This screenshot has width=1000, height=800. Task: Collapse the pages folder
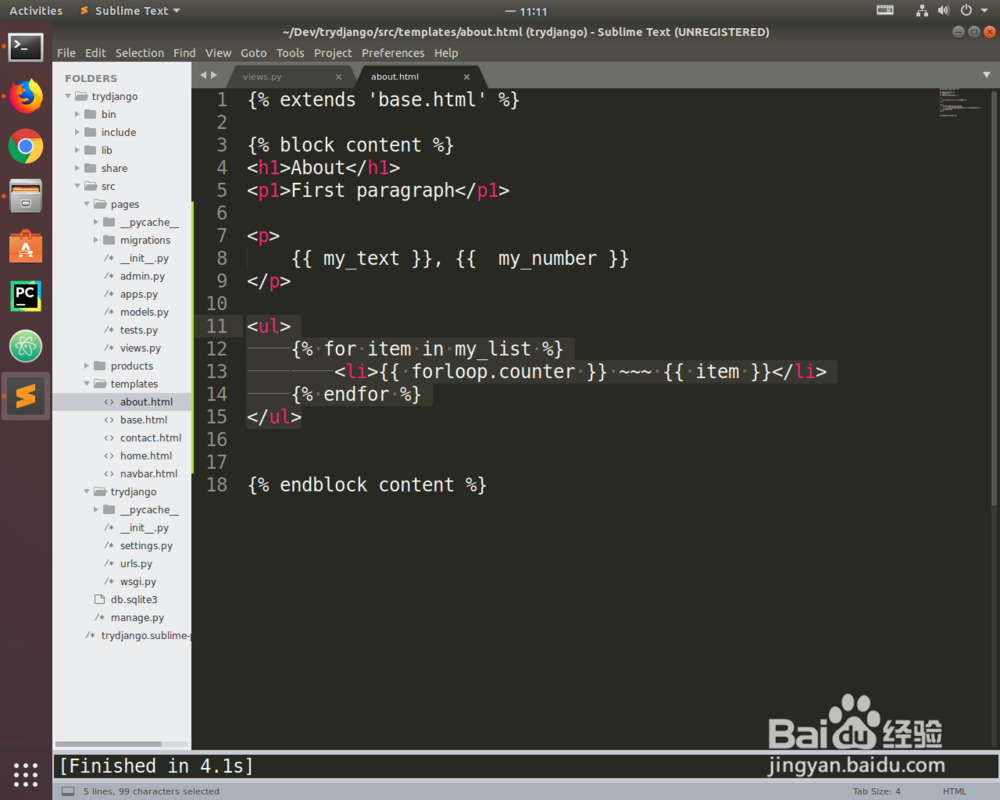(x=87, y=204)
